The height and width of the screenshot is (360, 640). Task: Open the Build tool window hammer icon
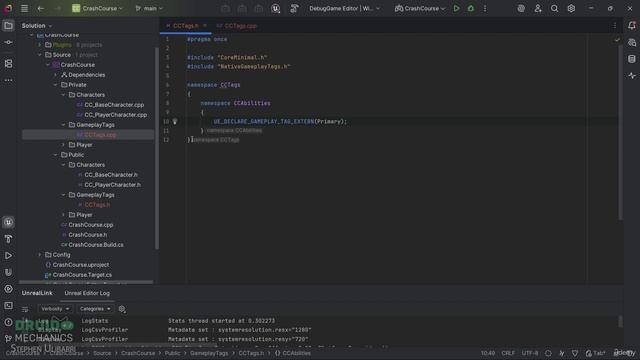[8, 239]
